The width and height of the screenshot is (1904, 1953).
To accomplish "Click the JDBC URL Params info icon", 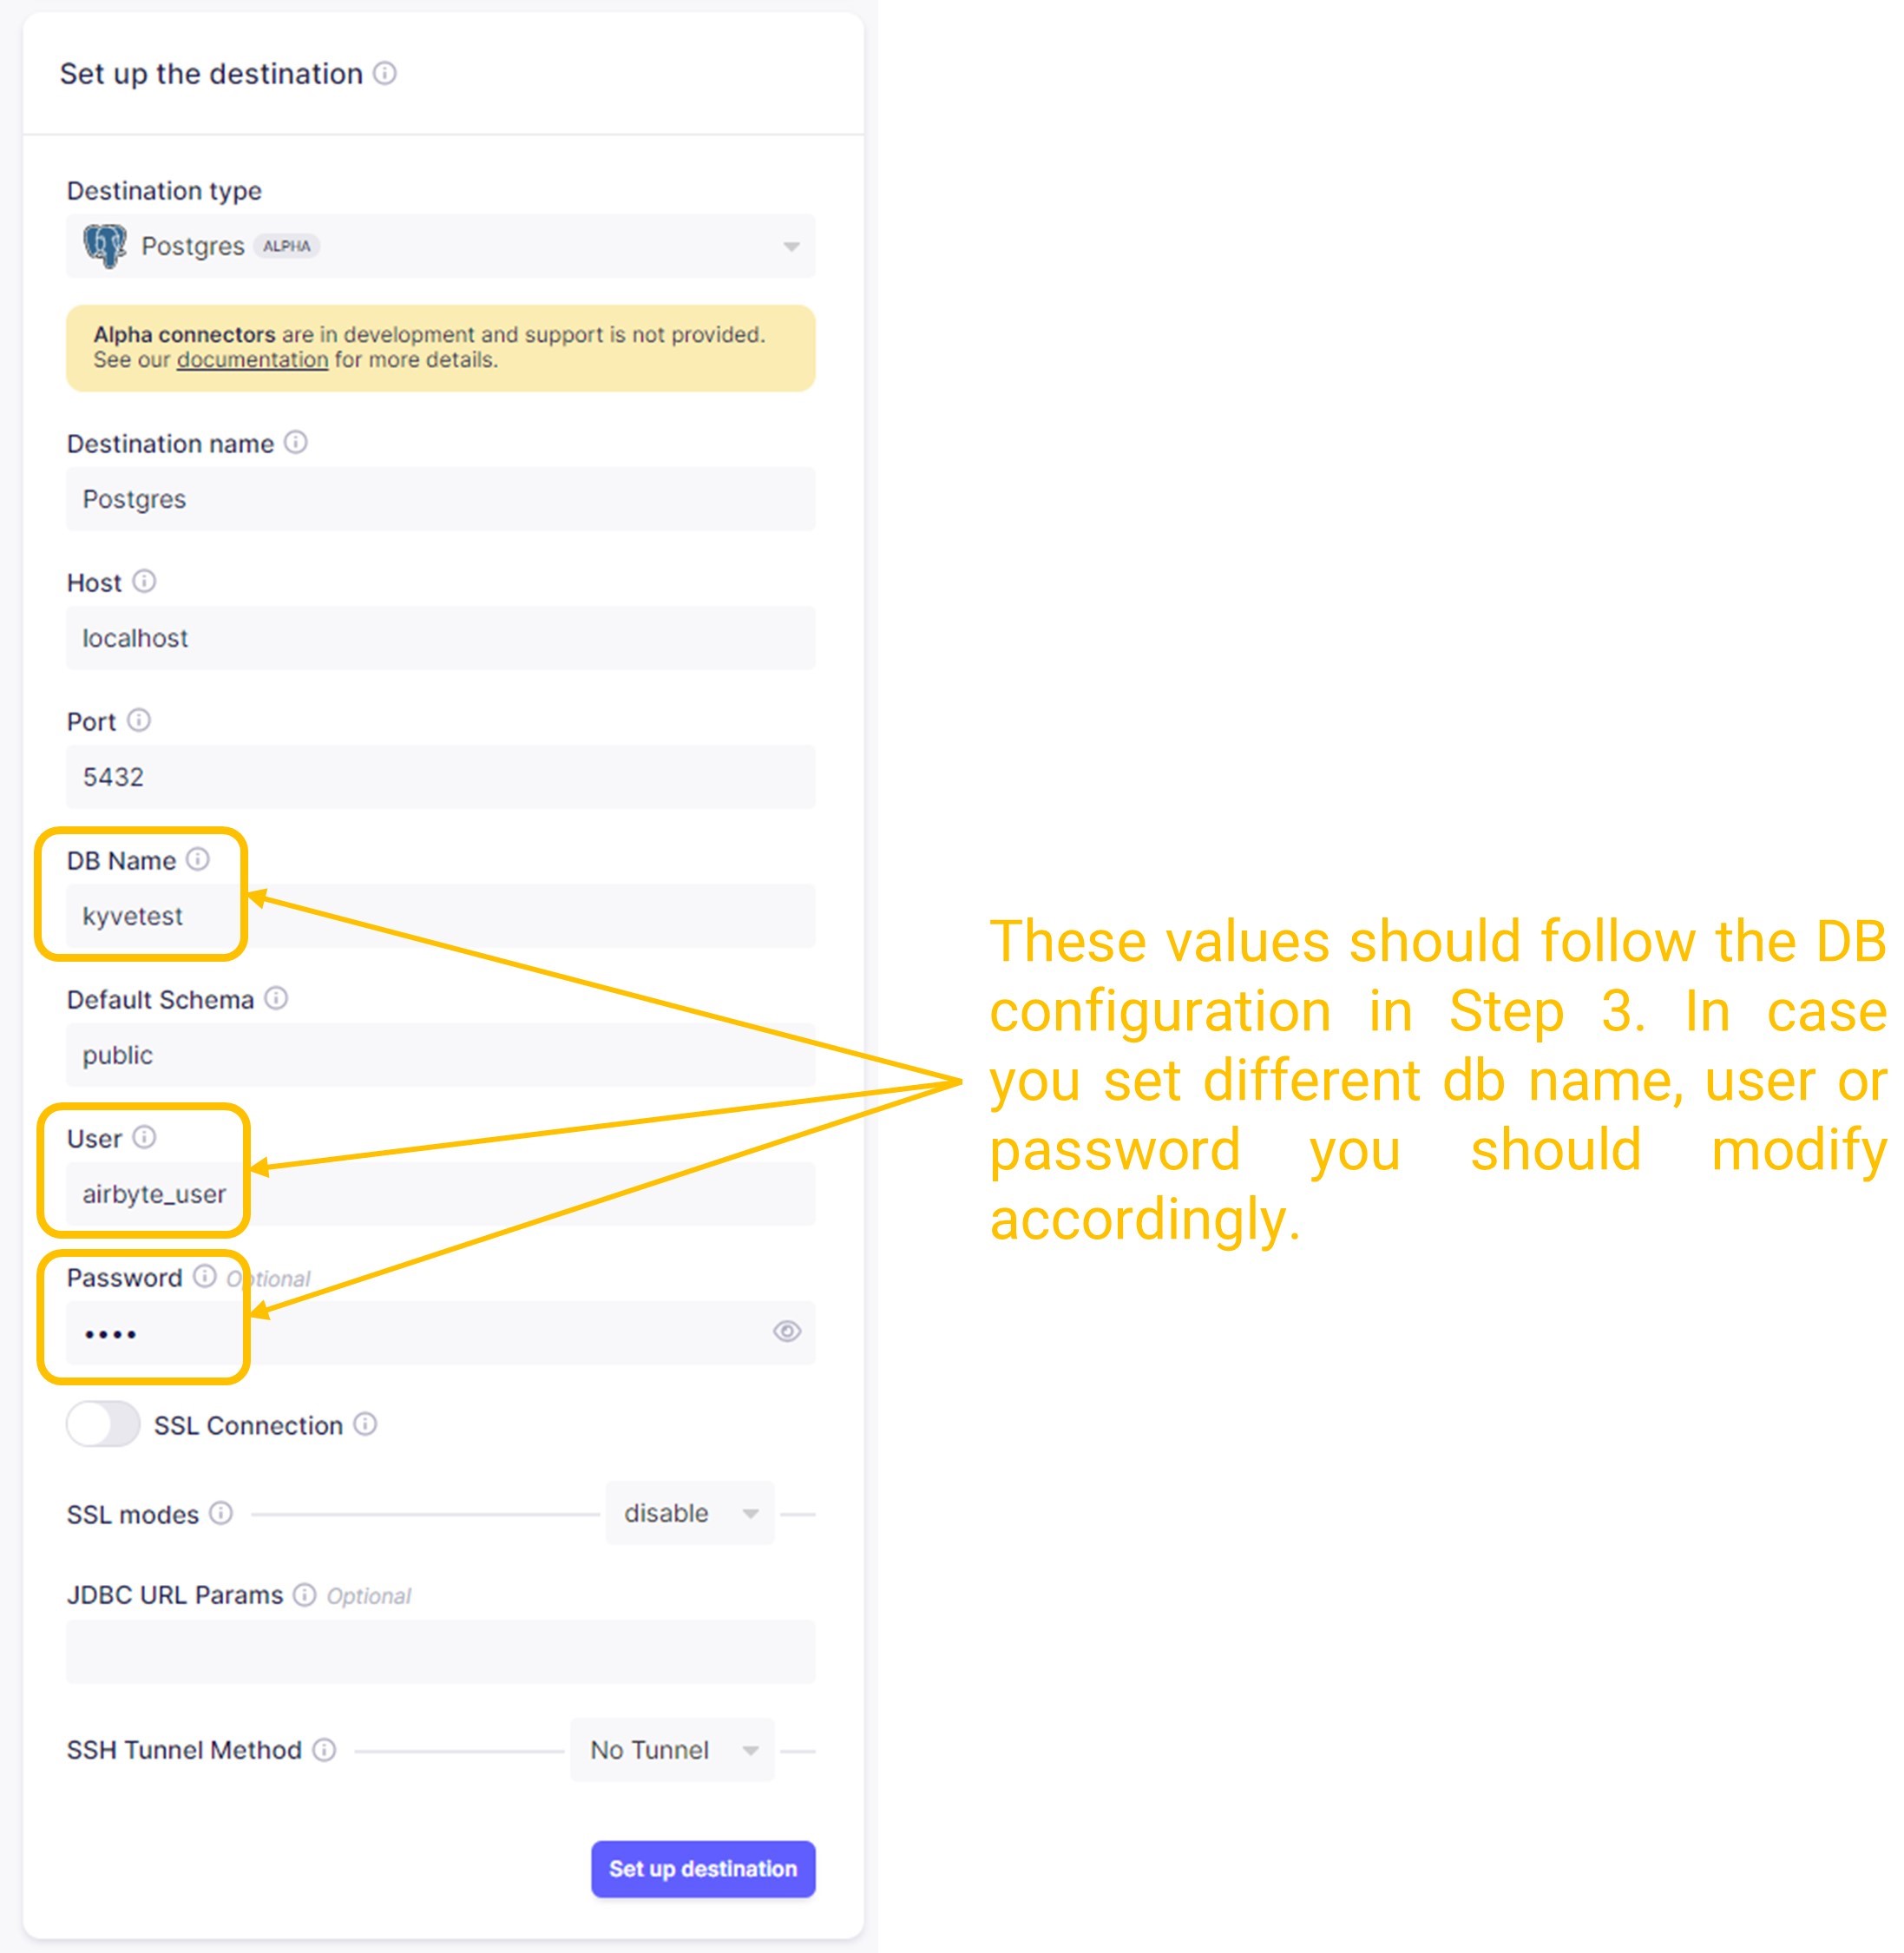I will [304, 1594].
